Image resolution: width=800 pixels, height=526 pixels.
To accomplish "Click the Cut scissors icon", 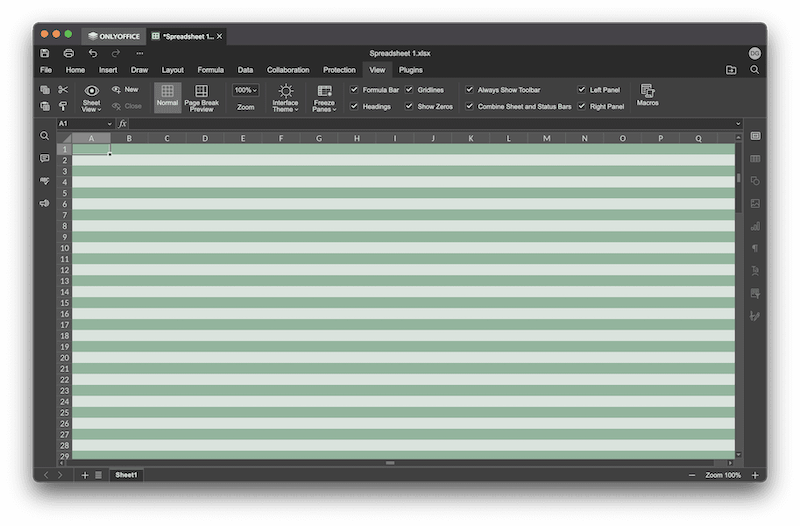I will point(63,90).
